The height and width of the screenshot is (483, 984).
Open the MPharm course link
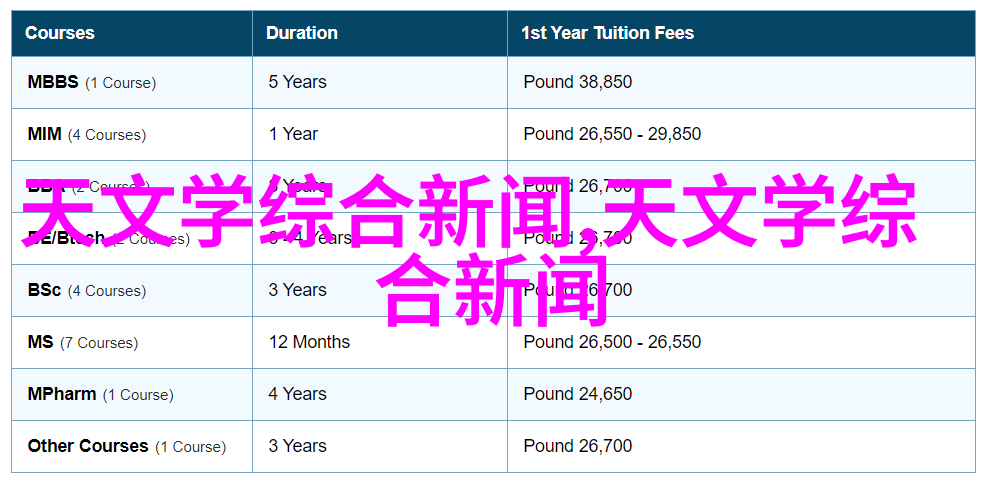(62, 395)
